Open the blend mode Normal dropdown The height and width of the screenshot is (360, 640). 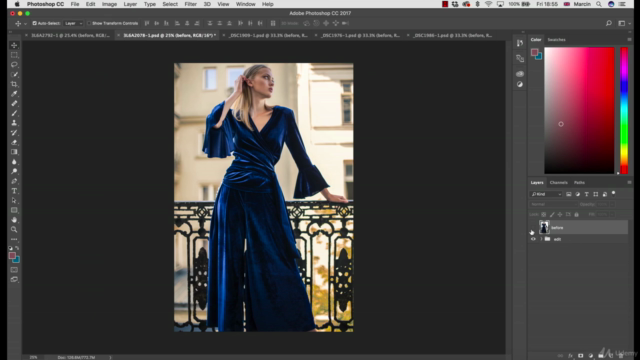(553, 204)
